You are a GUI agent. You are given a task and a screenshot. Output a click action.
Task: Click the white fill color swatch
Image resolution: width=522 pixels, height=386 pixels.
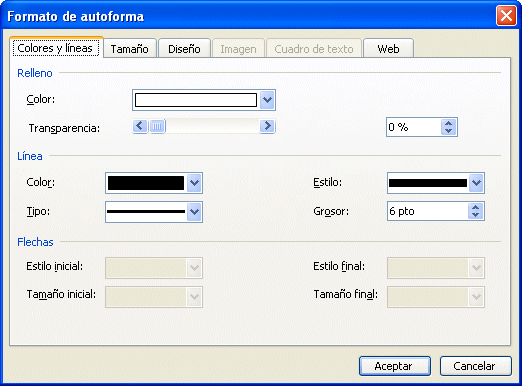point(196,100)
